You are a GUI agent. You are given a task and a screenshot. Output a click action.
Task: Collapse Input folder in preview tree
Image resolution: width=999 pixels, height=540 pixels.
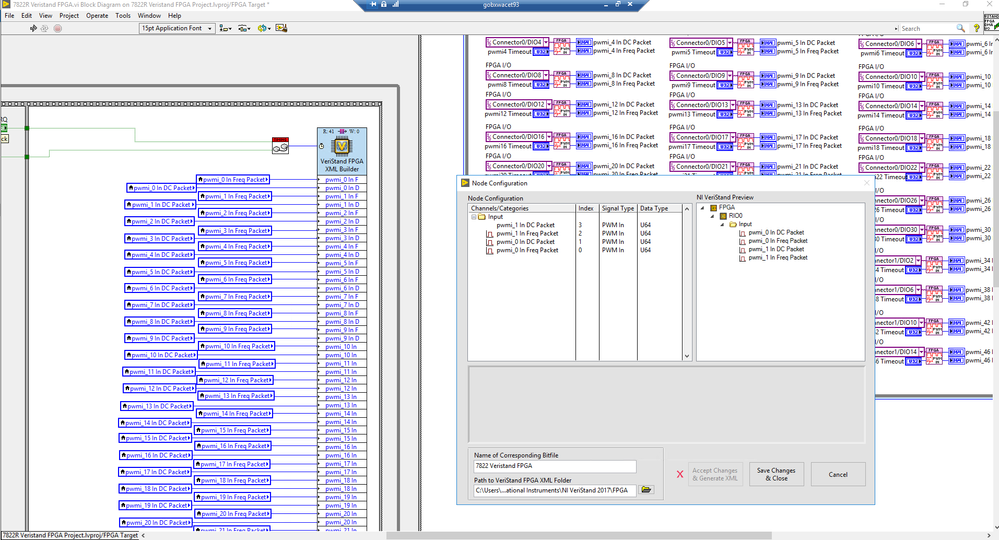[722, 224]
